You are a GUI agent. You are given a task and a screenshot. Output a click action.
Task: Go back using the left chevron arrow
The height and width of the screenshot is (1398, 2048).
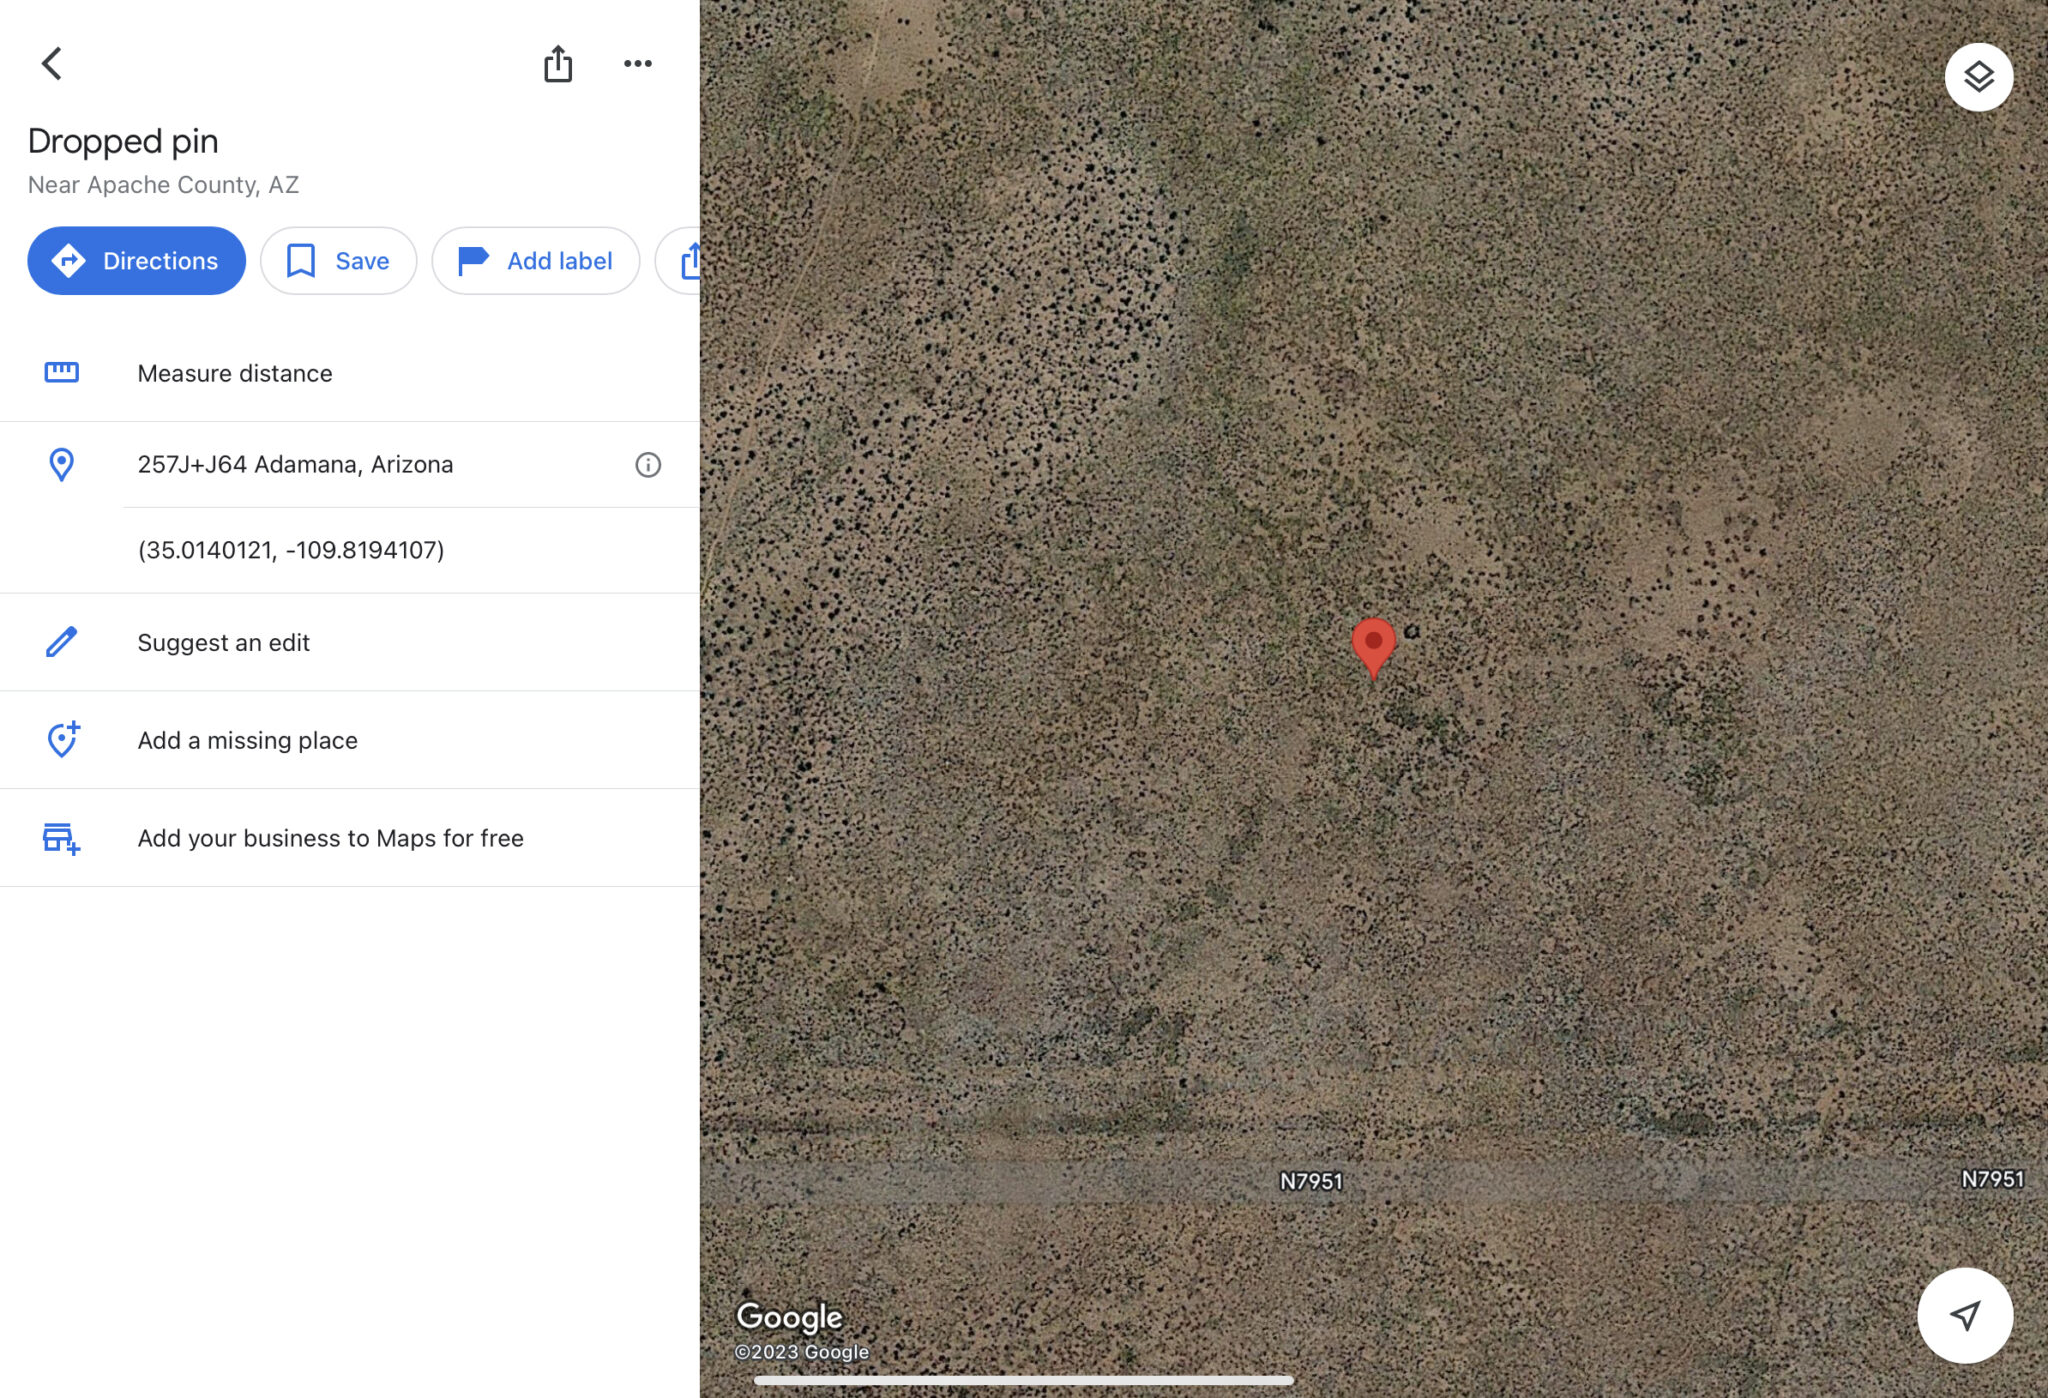[51, 63]
